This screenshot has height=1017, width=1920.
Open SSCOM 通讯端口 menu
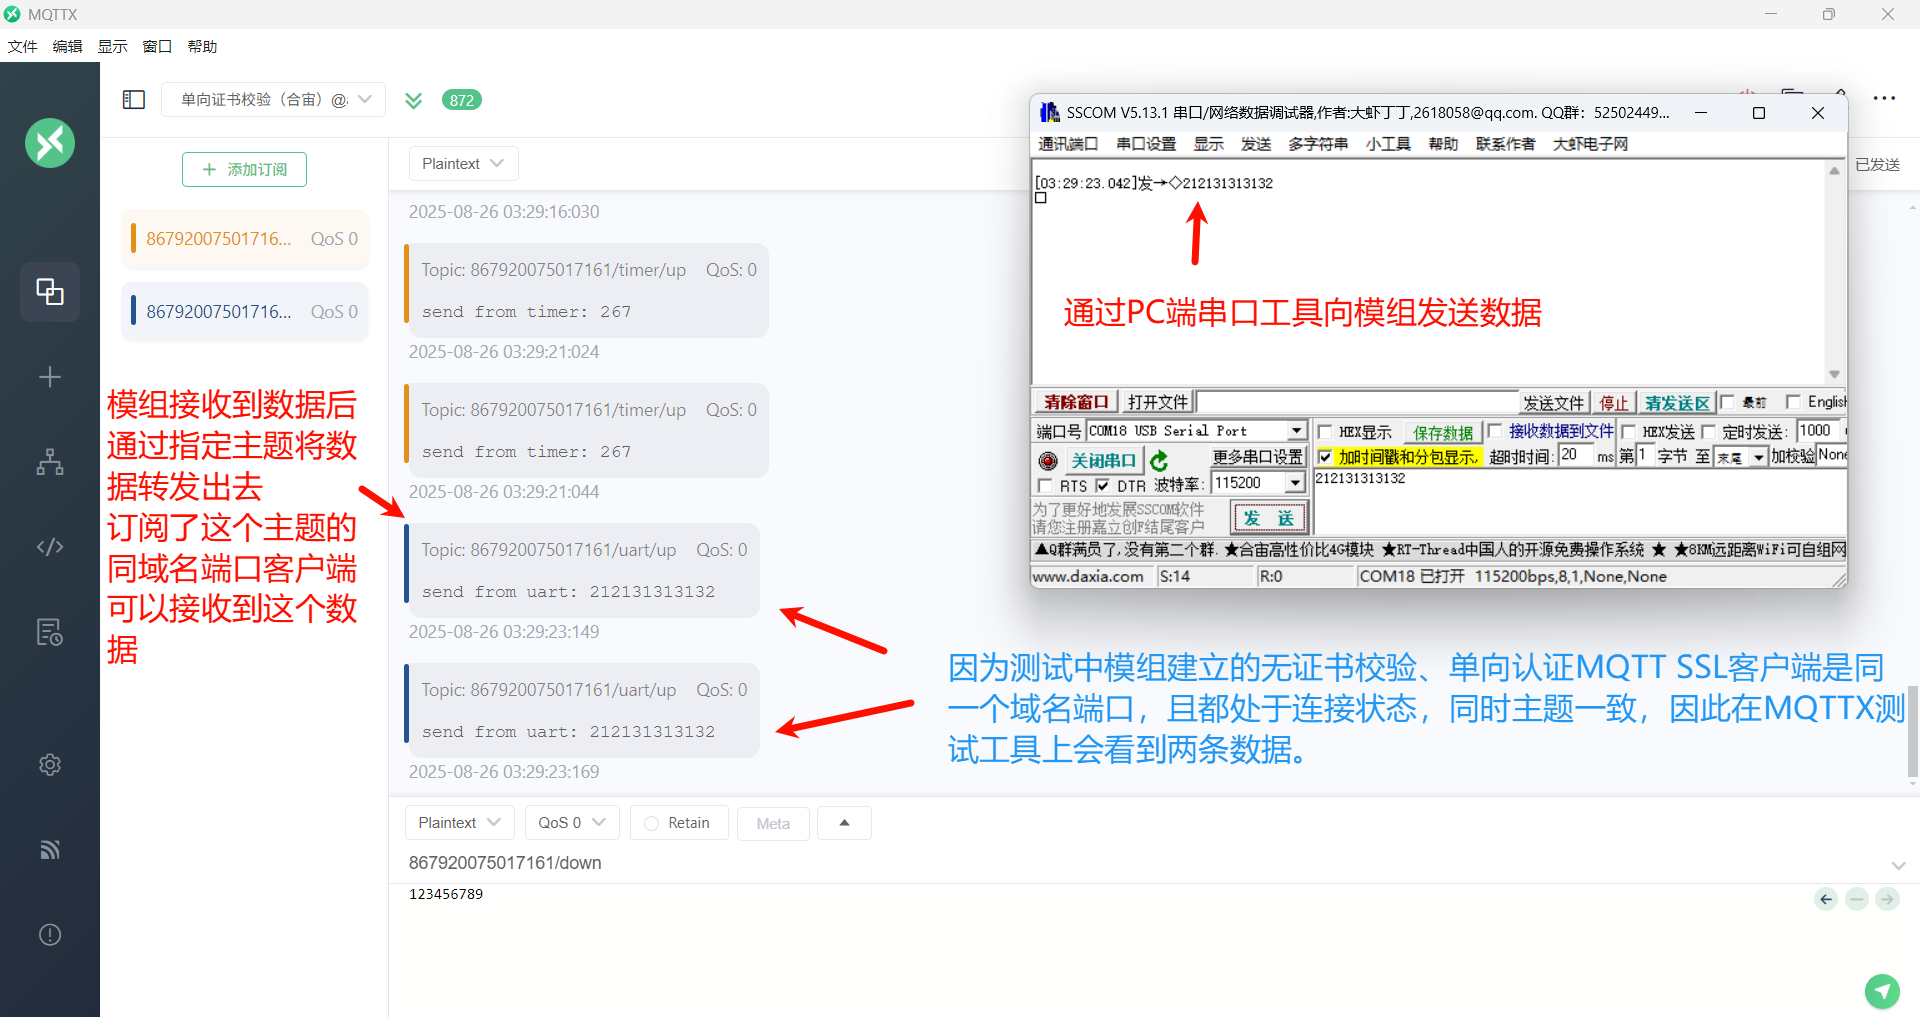(1067, 144)
